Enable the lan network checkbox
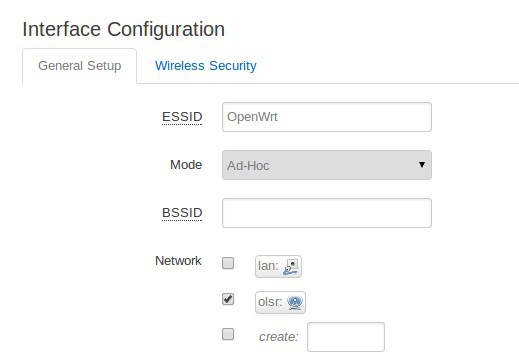This screenshot has height=361, width=519. pyautogui.click(x=228, y=263)
